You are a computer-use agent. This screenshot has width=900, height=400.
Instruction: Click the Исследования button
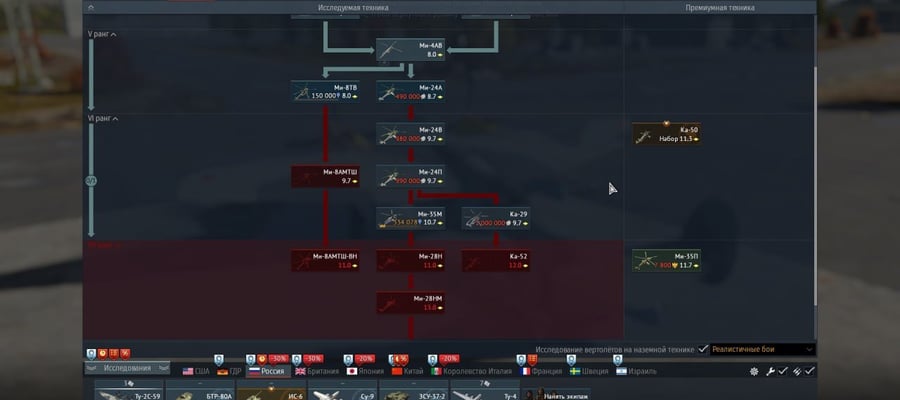click(127, 368)
